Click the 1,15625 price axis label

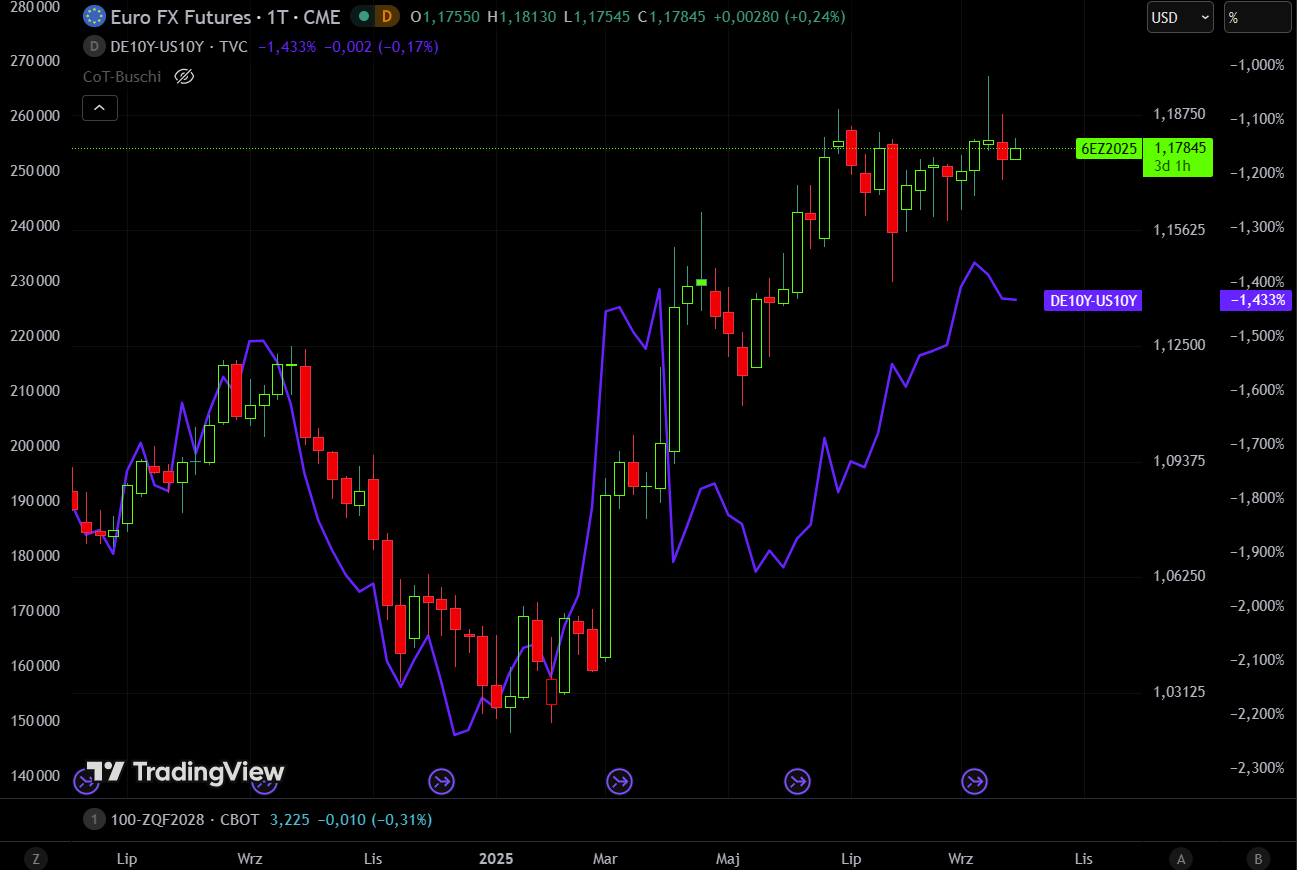coord(1180,229)
